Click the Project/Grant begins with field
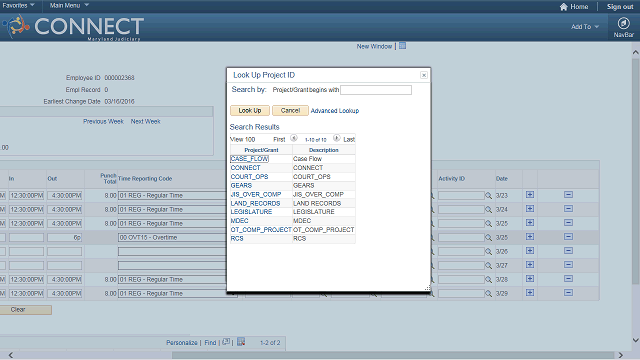This screenshot has width=640, height=360. (376, 90)
